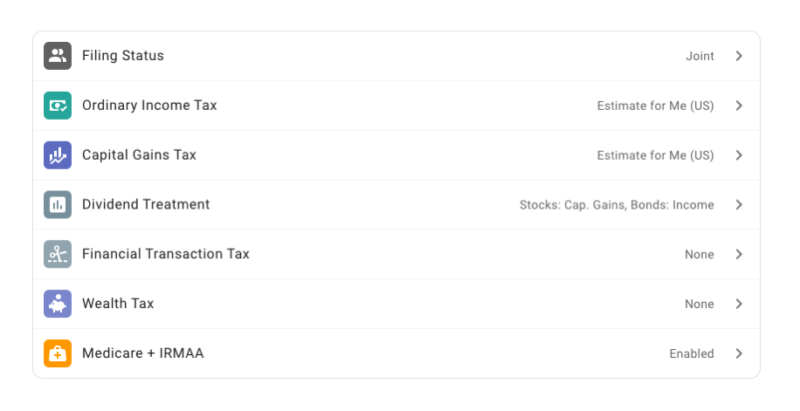Click the Financial Transaction Tax icon

pos(58,254)
